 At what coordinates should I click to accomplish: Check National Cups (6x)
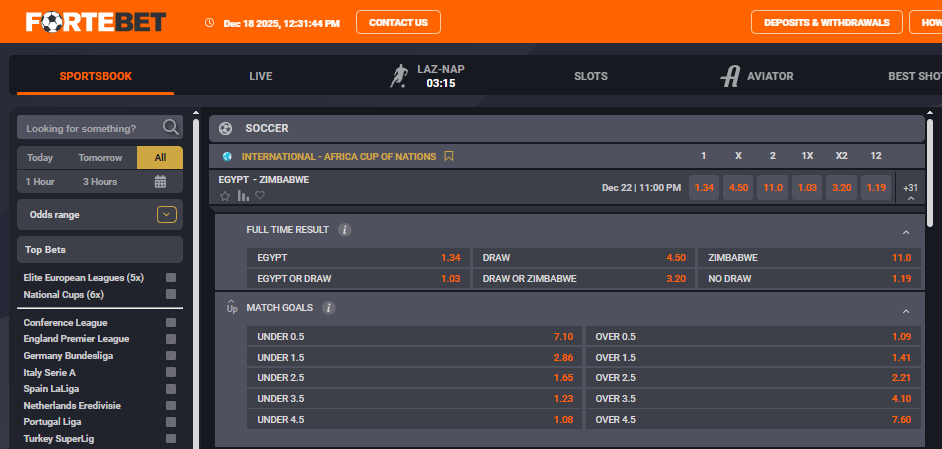(x=171, y=294)
